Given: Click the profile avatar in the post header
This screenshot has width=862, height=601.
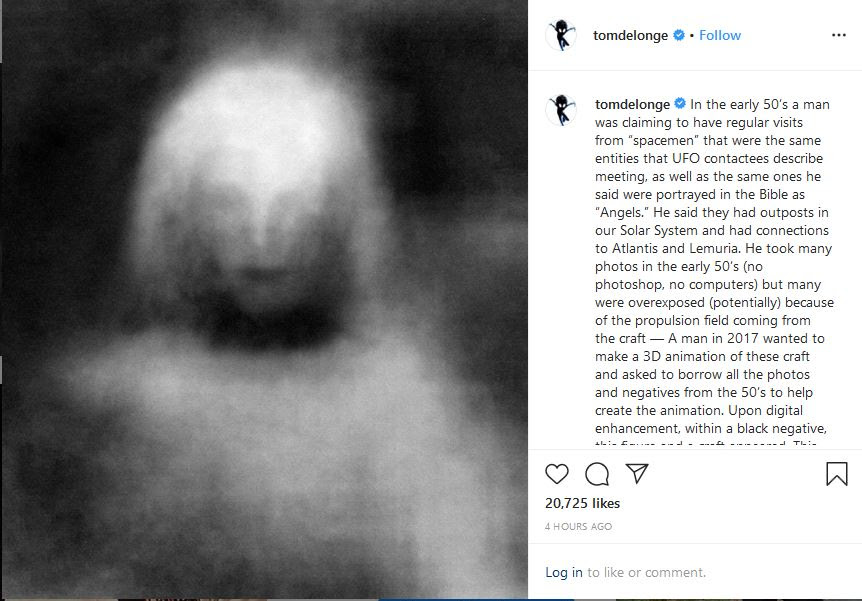Looking at the screenshot, I should tap(561, 35).
